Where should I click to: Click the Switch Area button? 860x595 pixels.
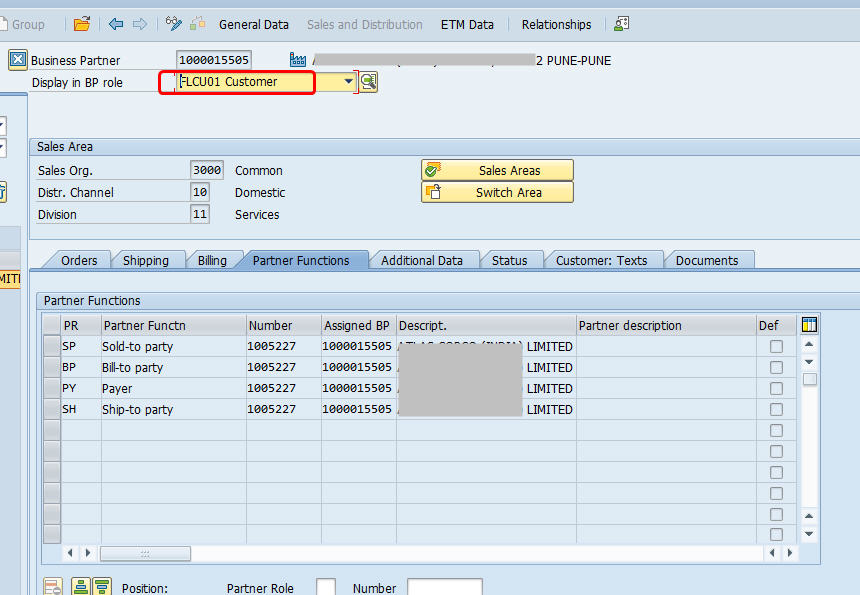(497, 192)
